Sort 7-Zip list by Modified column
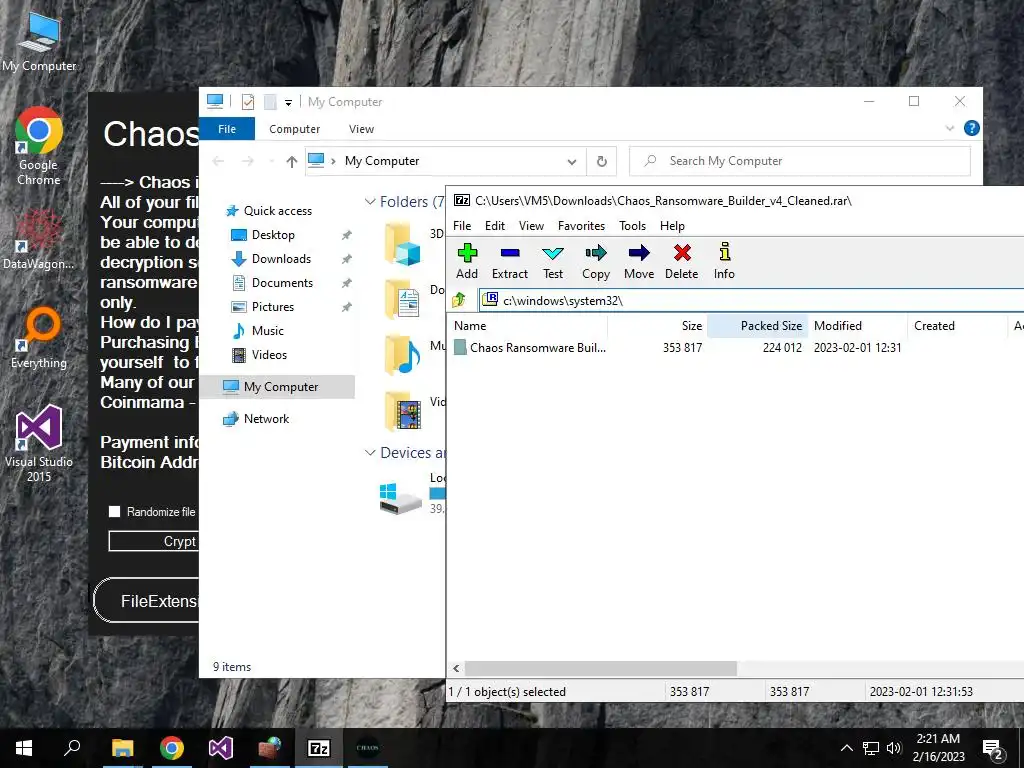Viewport: 1024px width, 768px height. [857, 326]
